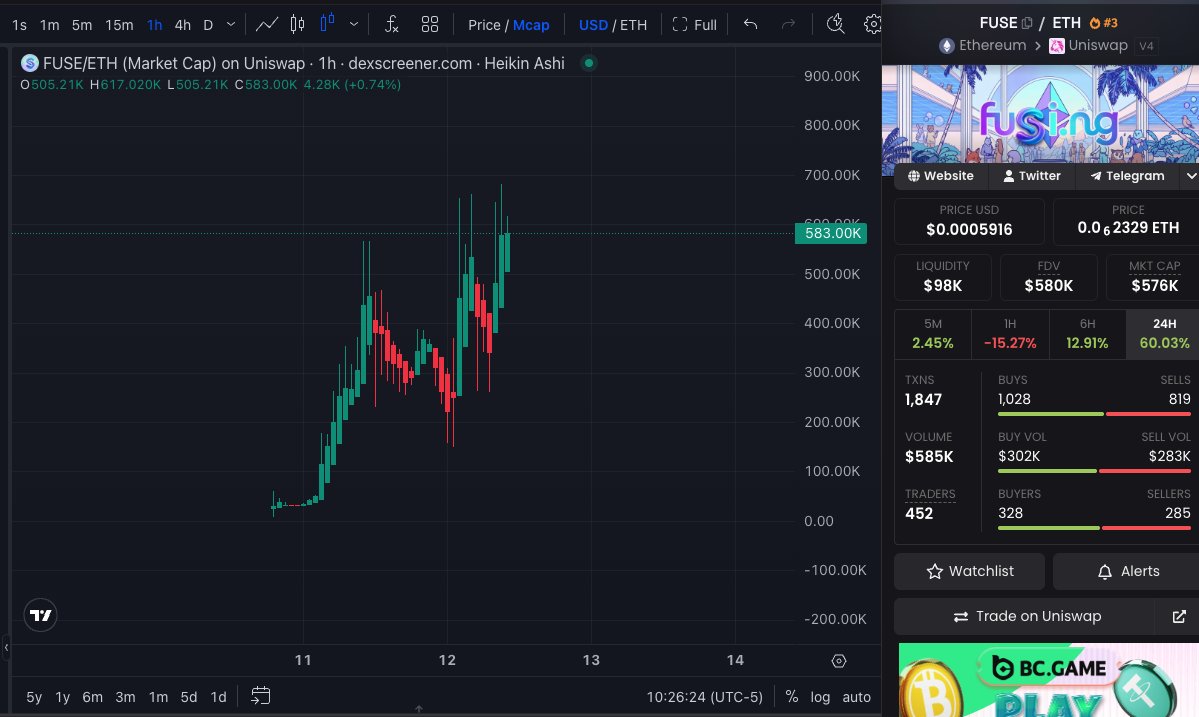Switch chart to Price mode
The height and width of the screenshot is (717, 1199).
(x=483, y=25)
